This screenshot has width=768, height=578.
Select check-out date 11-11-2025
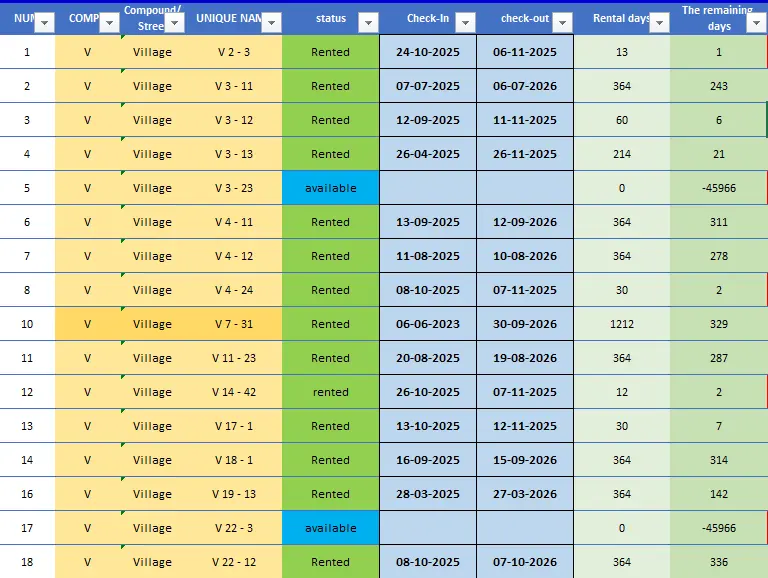[x=525, y=120]
